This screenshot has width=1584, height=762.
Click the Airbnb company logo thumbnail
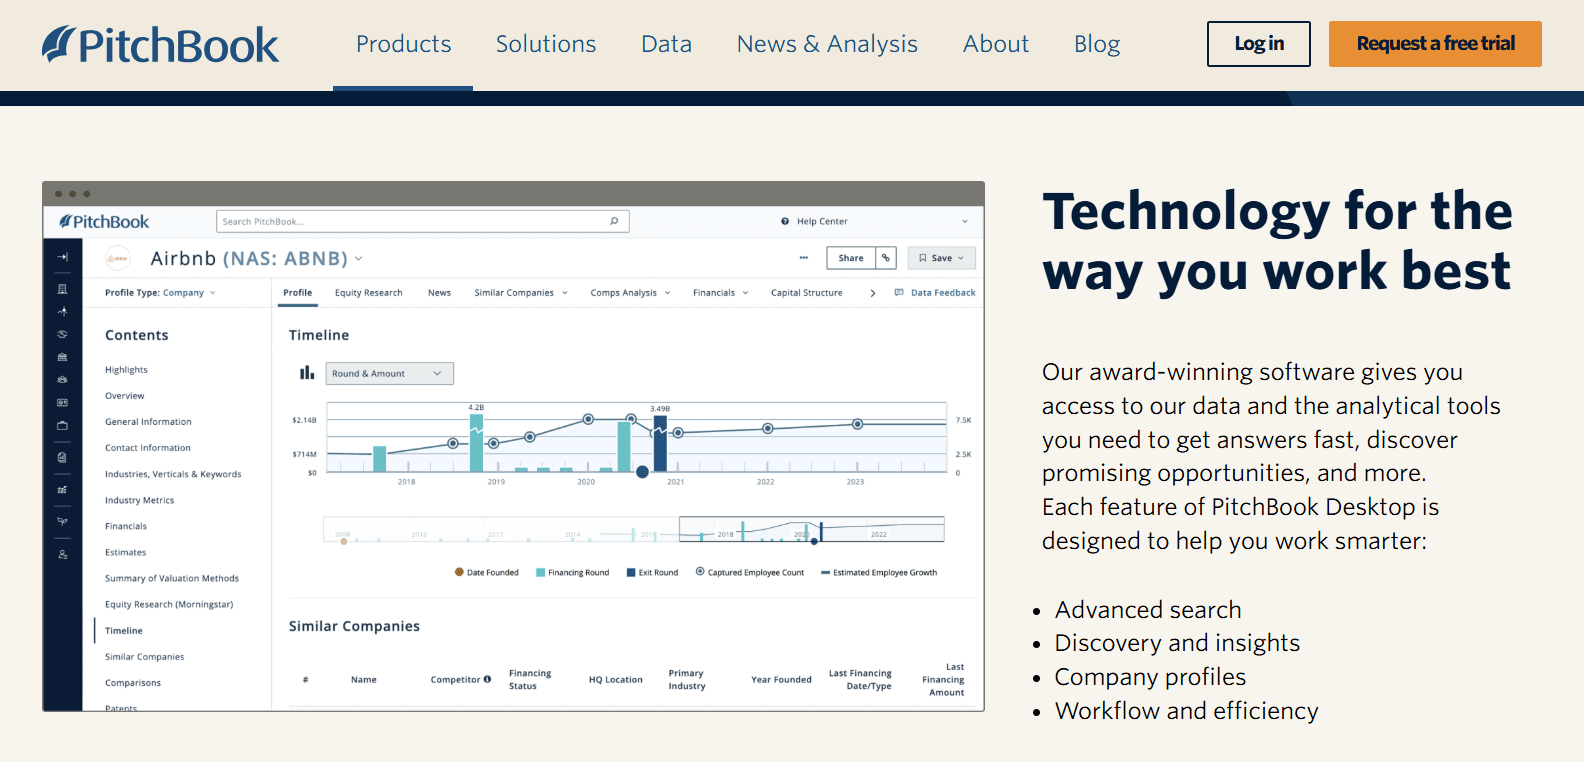point(118,258)
